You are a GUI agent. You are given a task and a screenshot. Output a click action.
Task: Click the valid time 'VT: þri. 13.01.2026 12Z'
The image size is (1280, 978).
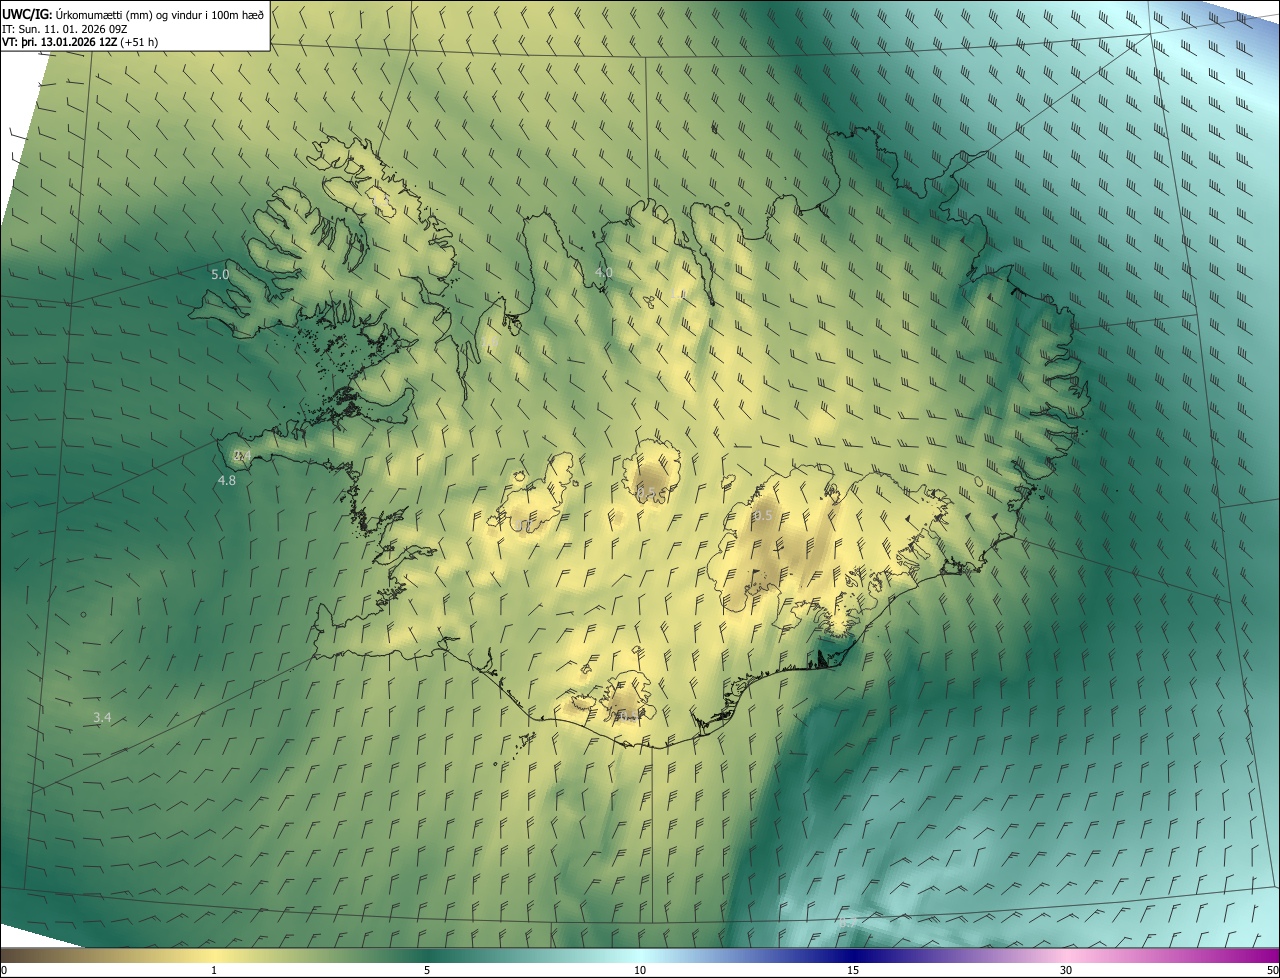click(59, 42)
